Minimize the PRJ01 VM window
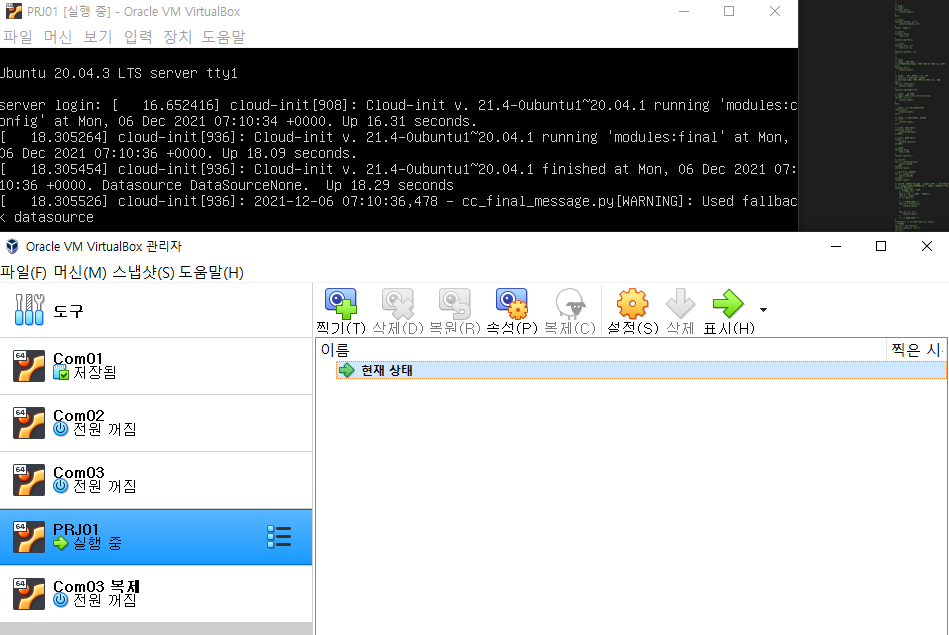 [x=684, y=12]
